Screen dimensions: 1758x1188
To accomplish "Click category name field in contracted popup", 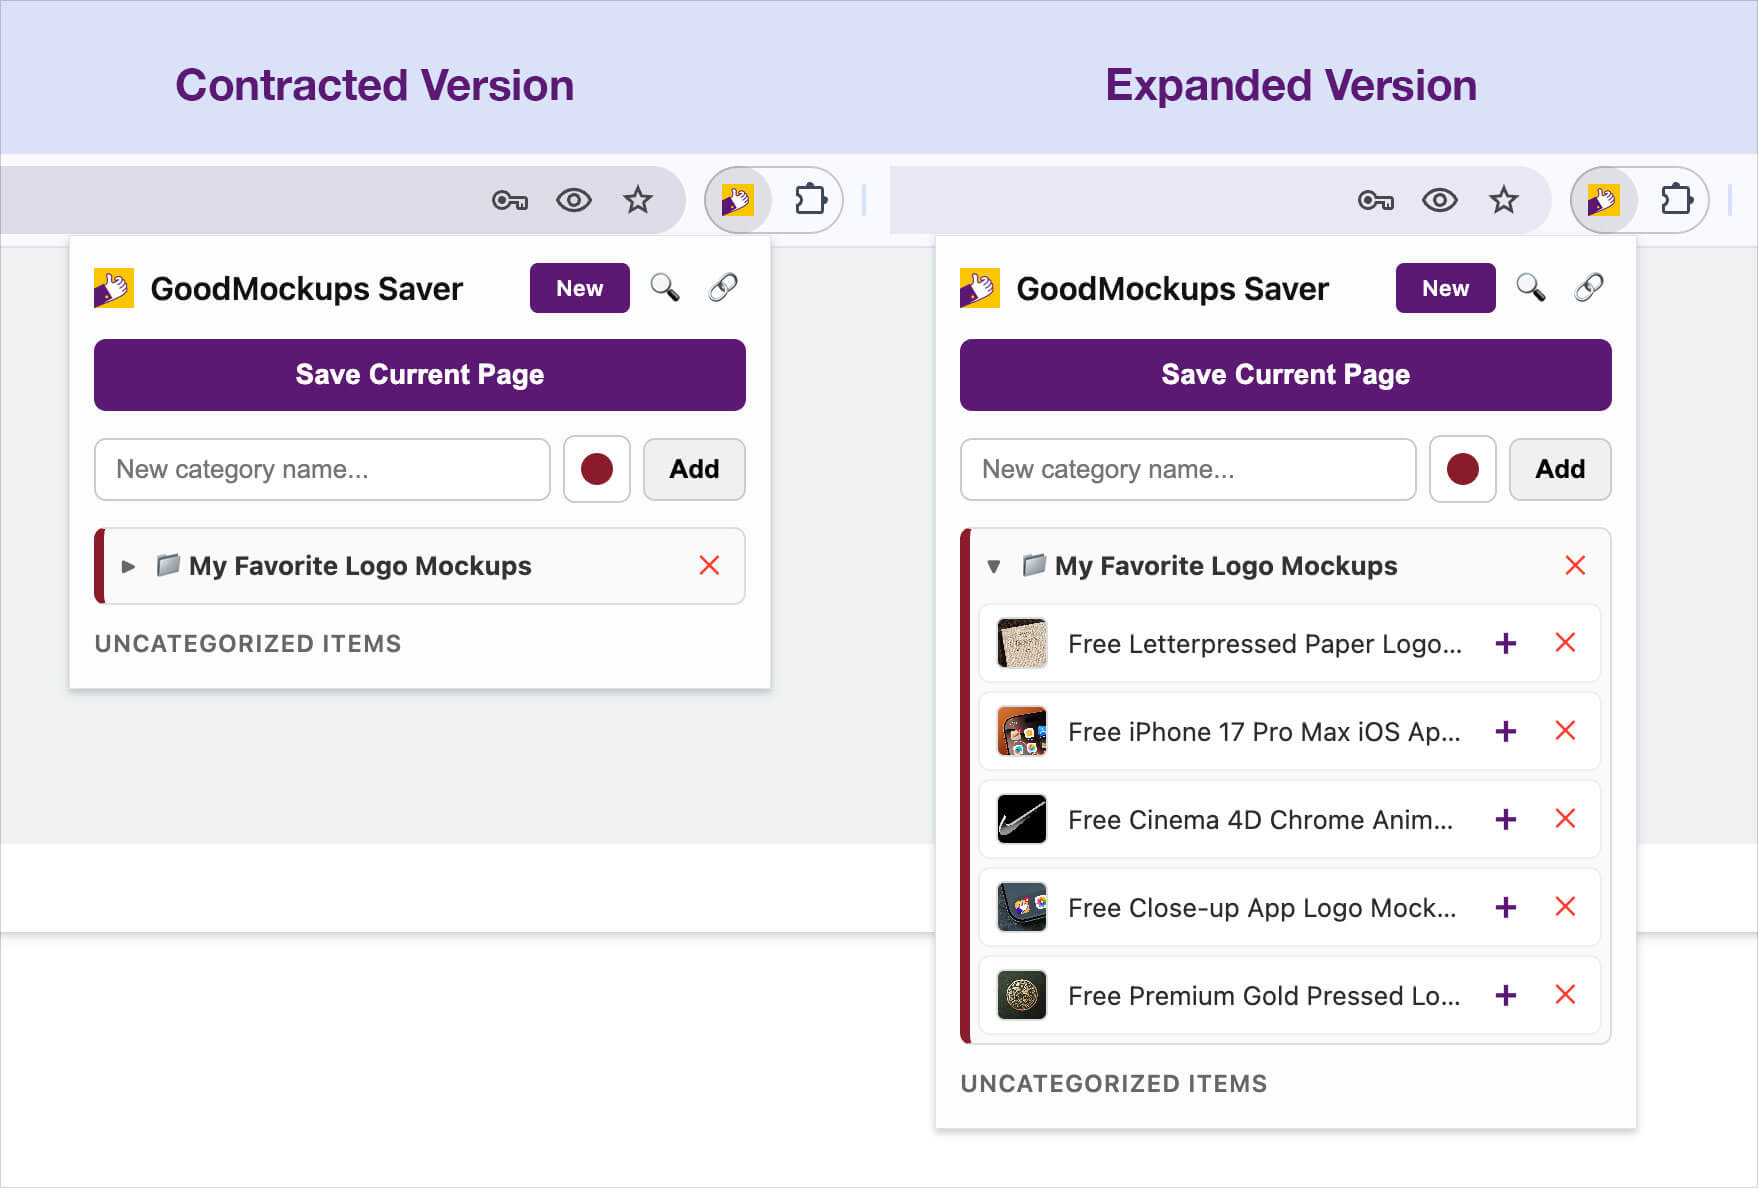I will tap(322, 469).
